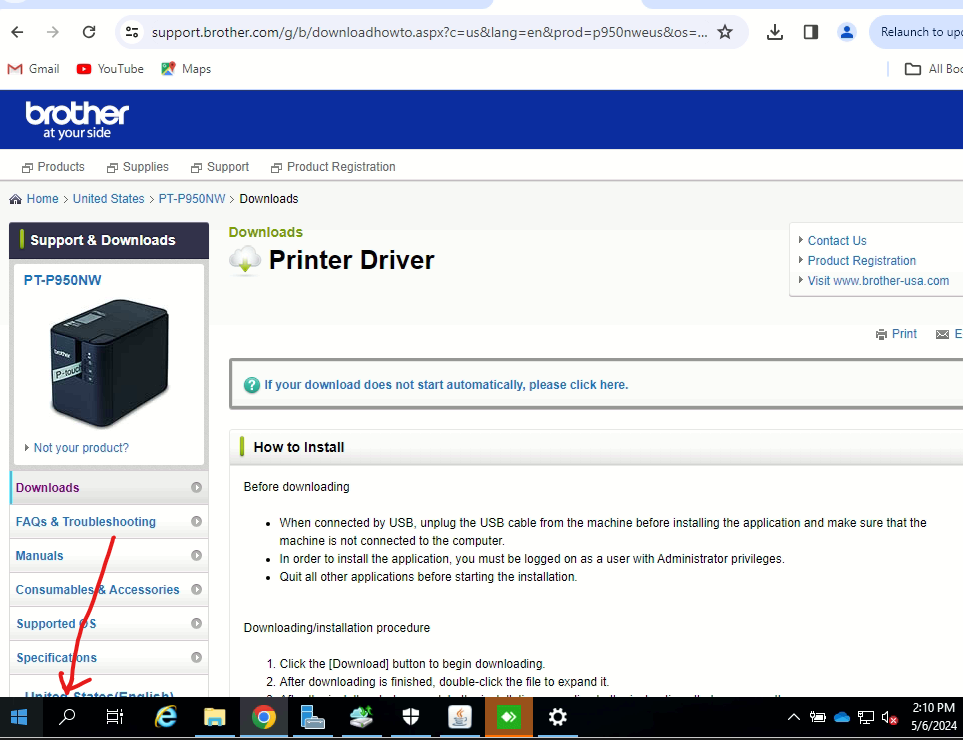Click the arrow icon beside FAQs & Troubleshooting

(197, 521)
